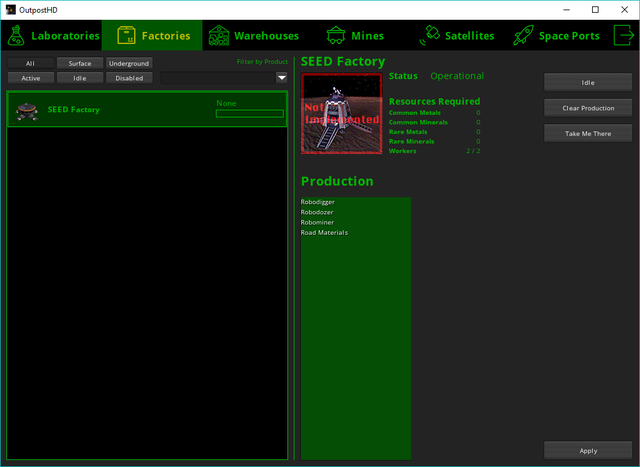Toggle the Underground filter

pos(129,63)
